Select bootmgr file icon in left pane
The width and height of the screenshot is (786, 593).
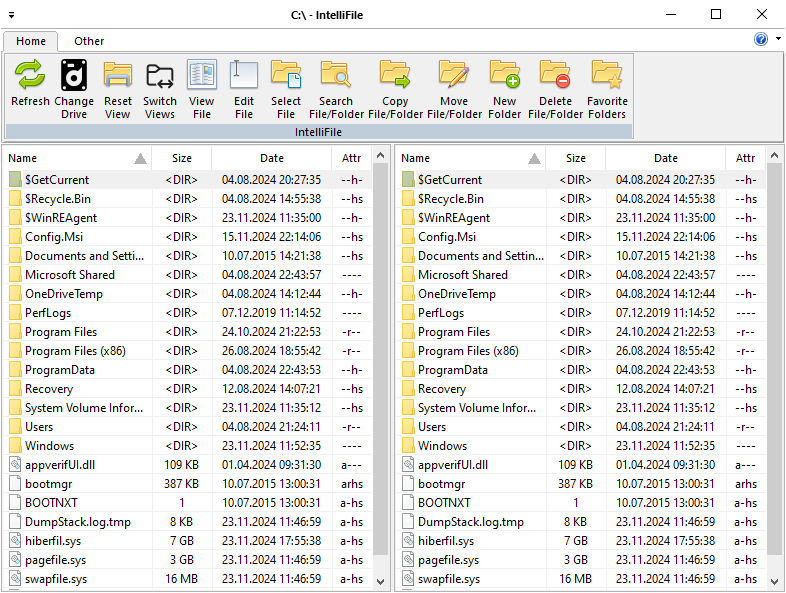[x=15, y=484]
